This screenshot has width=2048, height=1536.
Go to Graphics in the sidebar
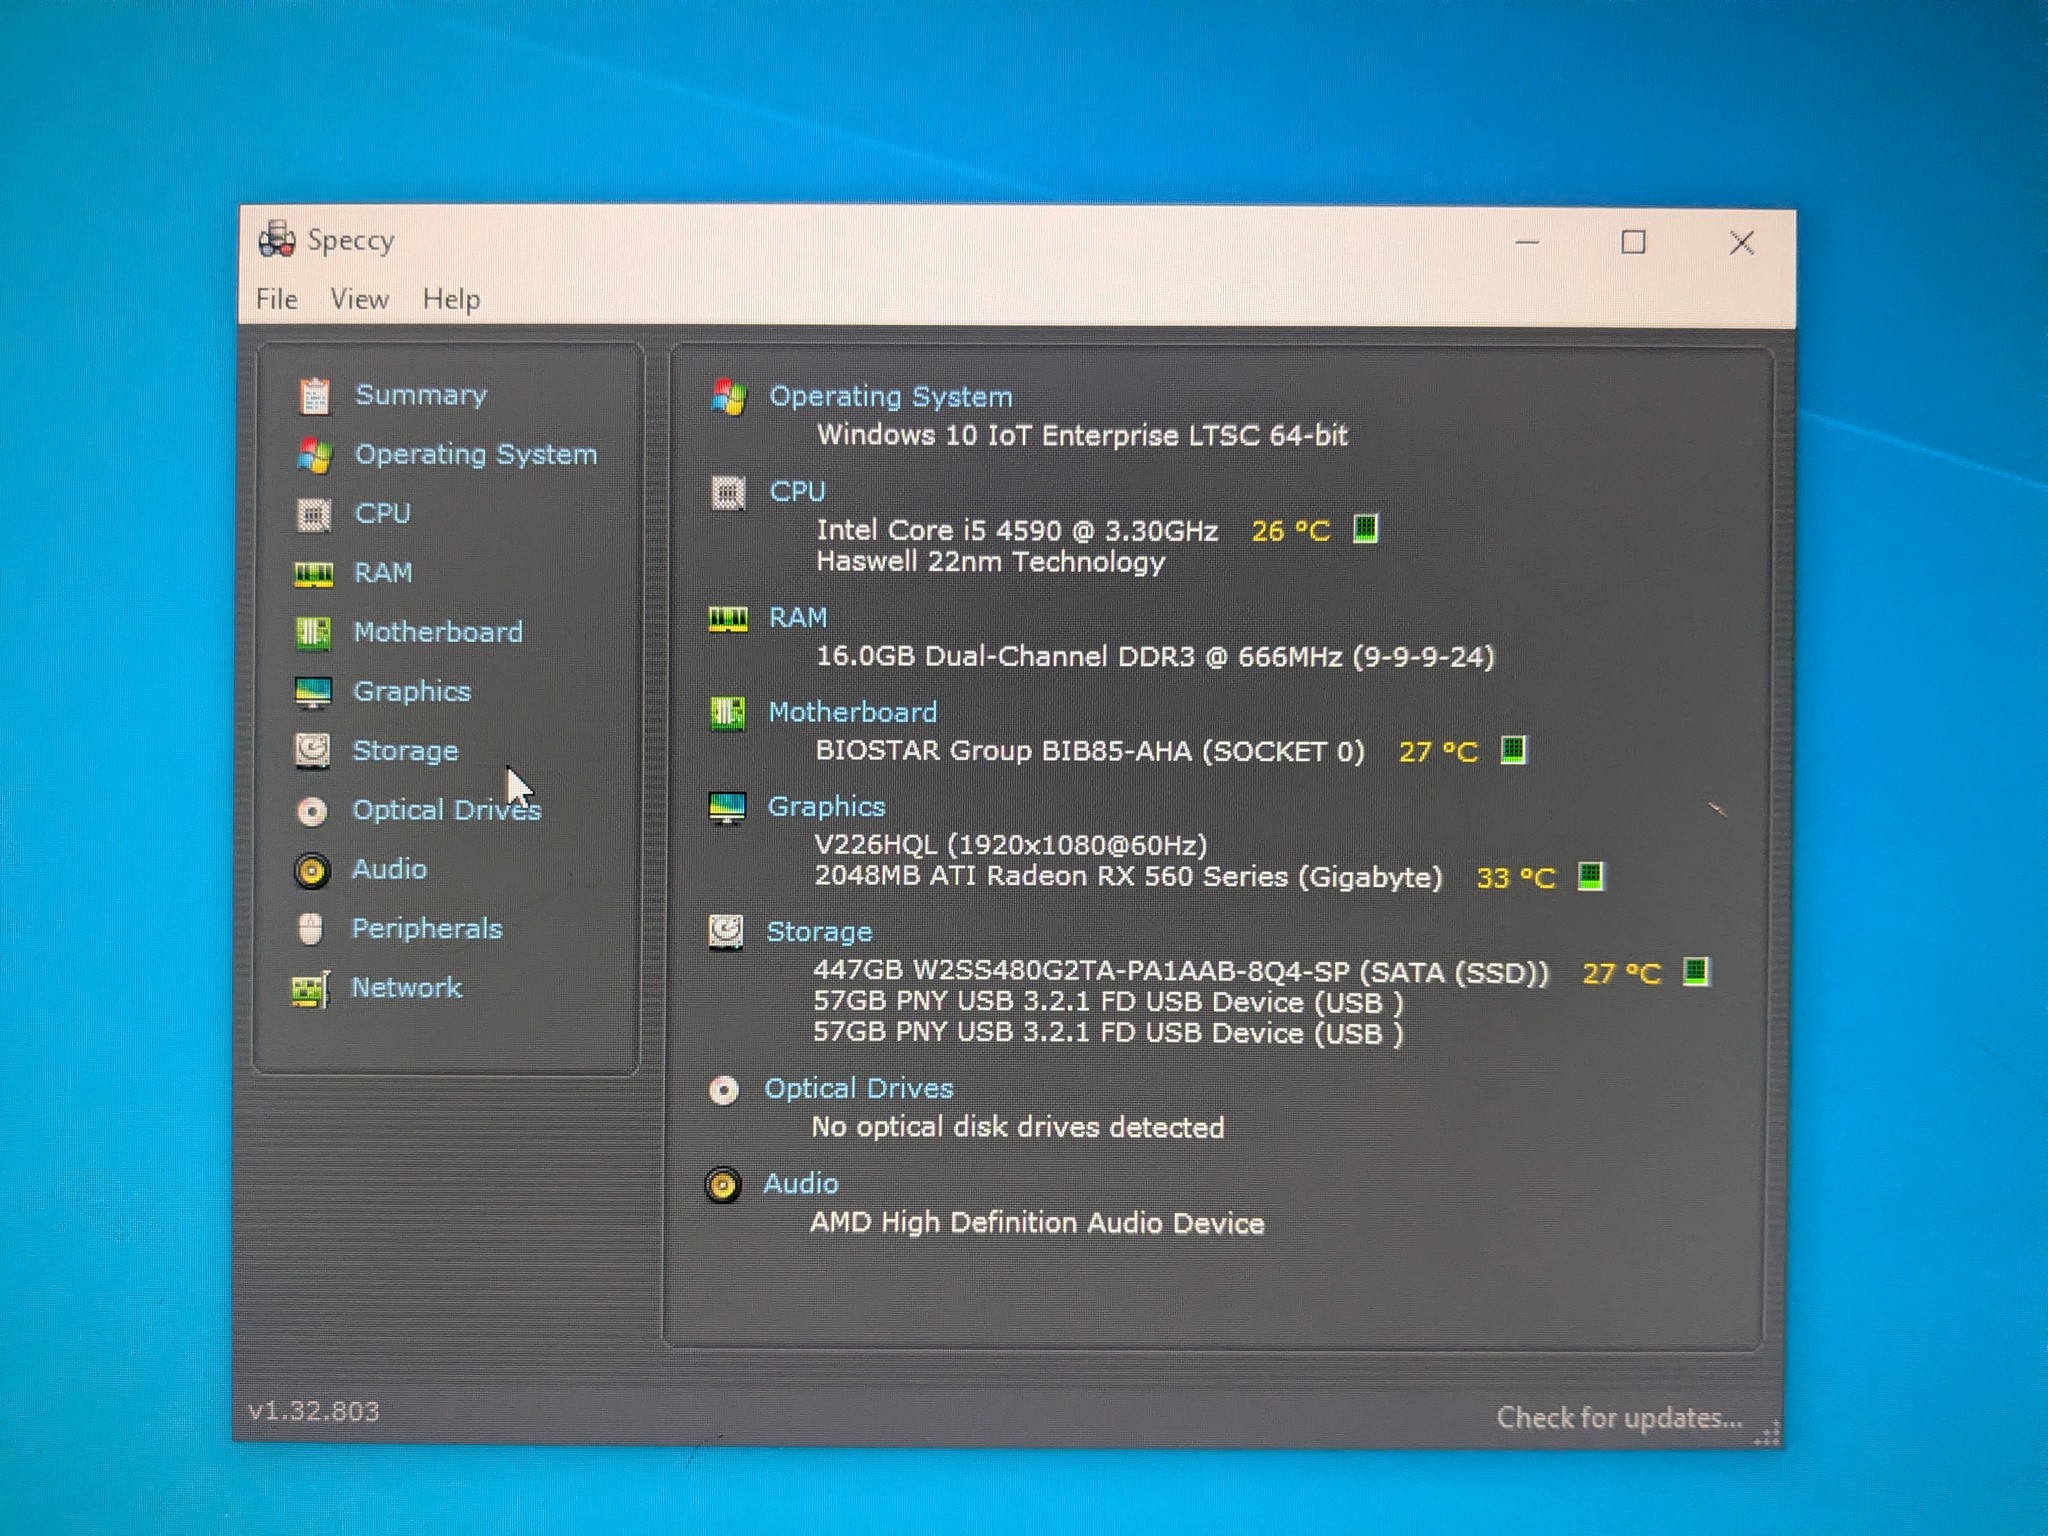point(412,691)
